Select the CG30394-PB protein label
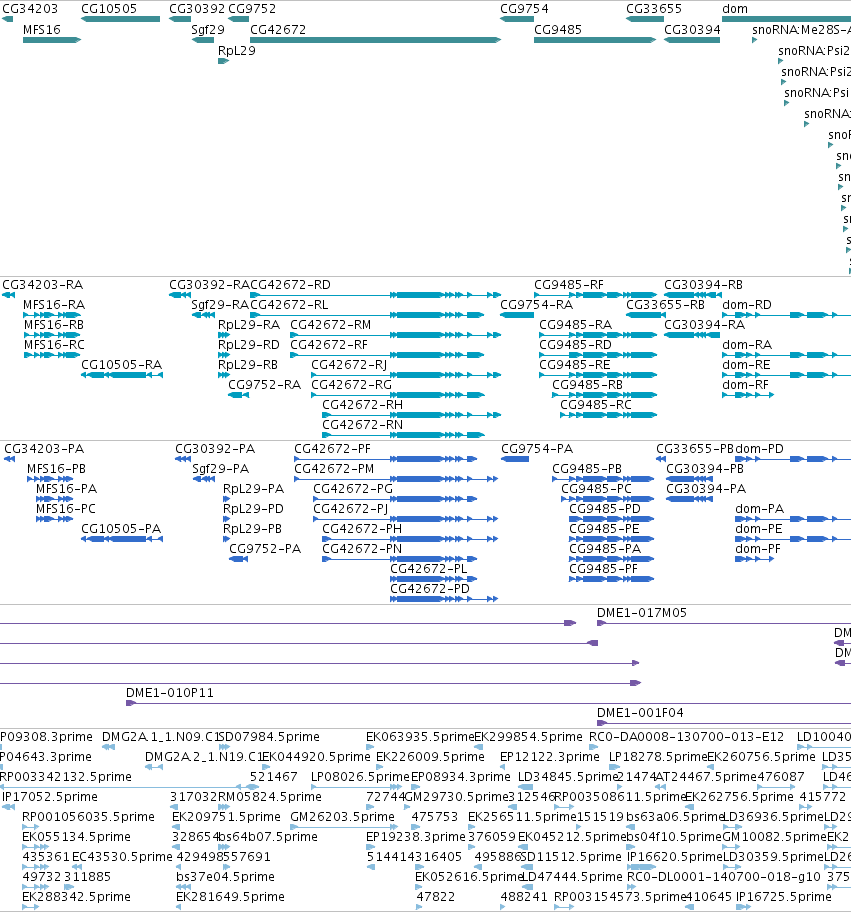Screen dimensions: 851x912 pos(705,469)
